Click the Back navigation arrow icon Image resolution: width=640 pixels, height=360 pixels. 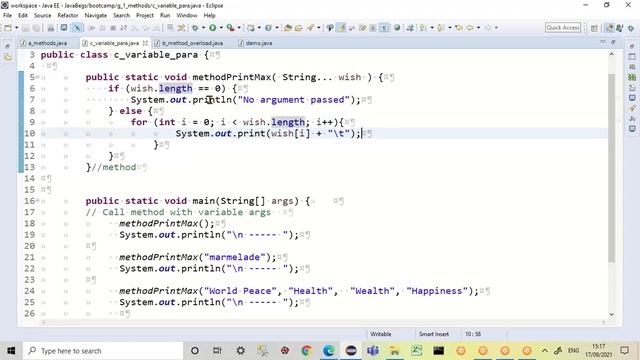tap(470, 28)
